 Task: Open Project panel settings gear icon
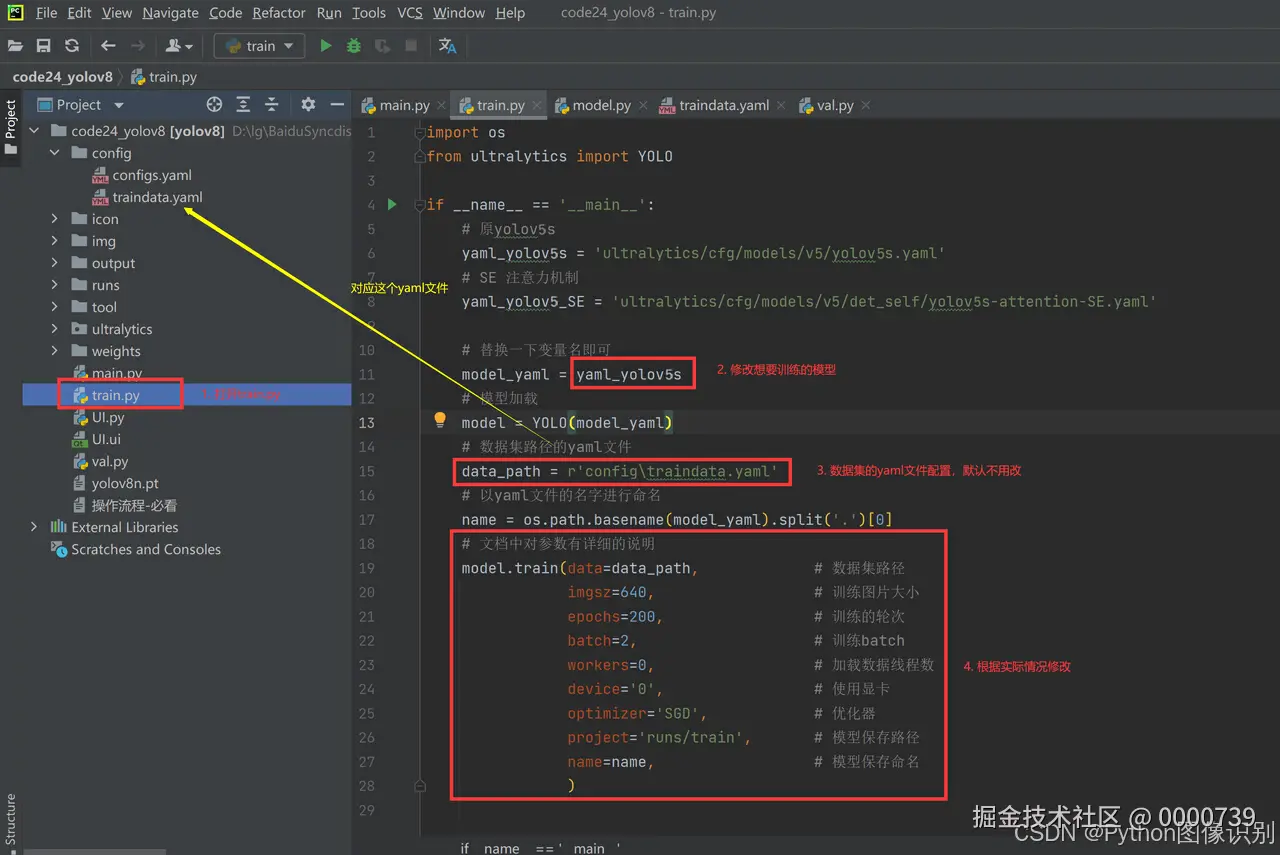coord(308,105)
